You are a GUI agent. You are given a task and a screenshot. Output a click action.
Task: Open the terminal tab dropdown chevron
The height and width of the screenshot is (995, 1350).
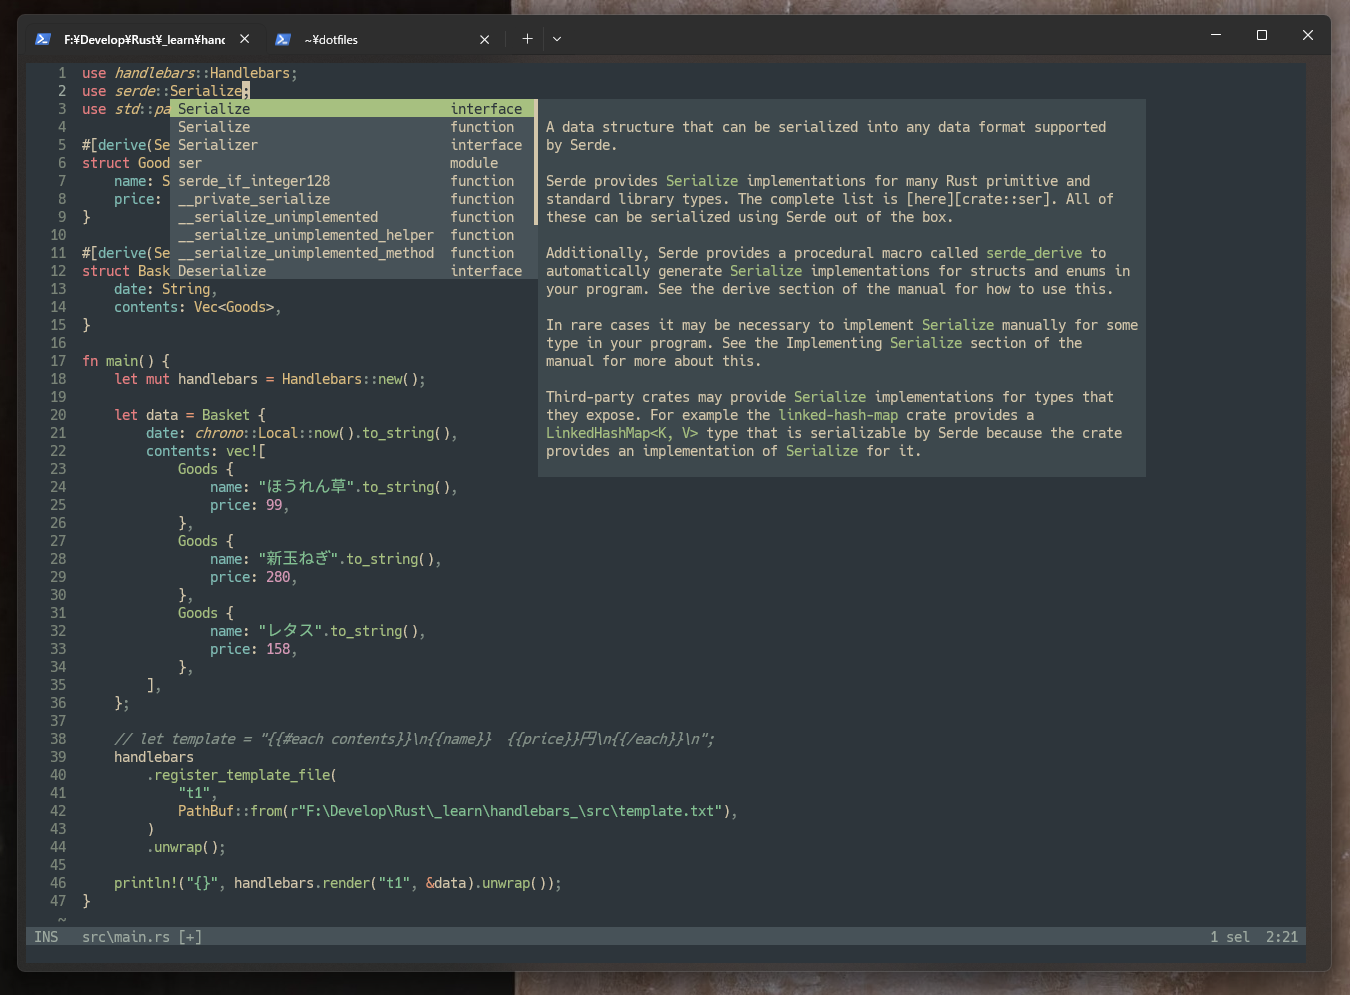pos(557,38)
